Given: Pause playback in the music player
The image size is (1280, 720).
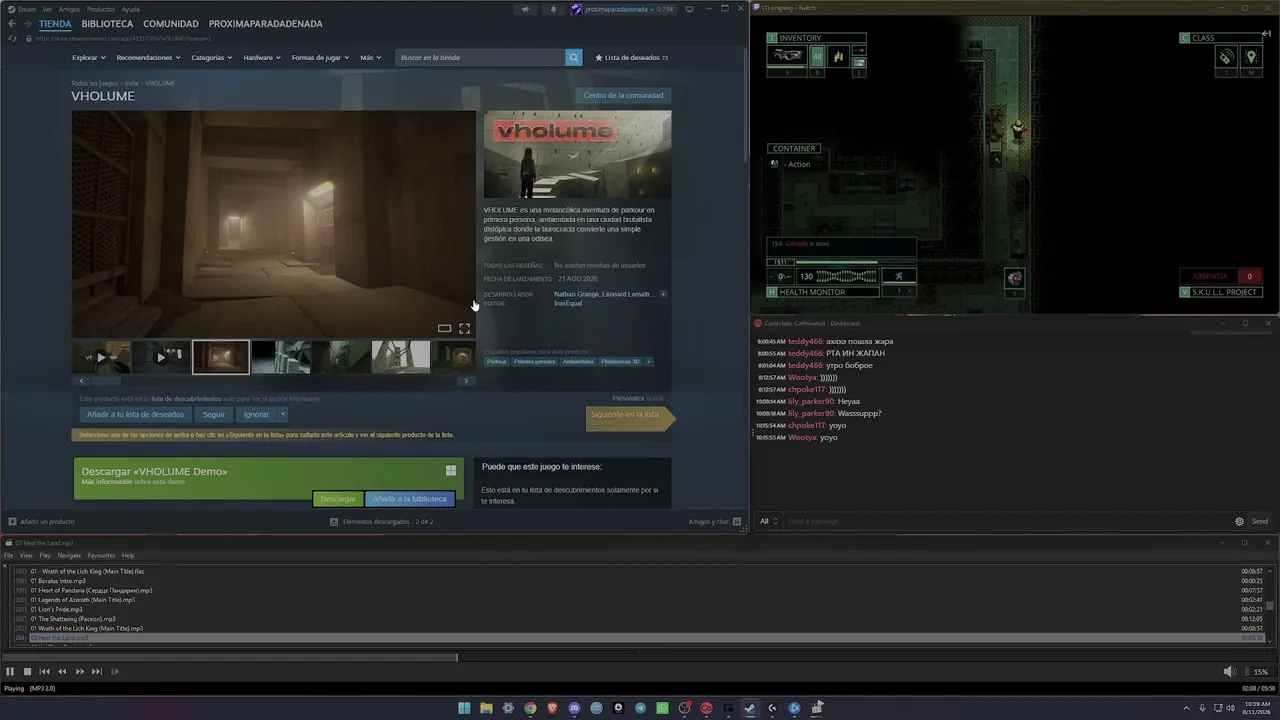Looking at the screenshot, I should click(10, 672).
